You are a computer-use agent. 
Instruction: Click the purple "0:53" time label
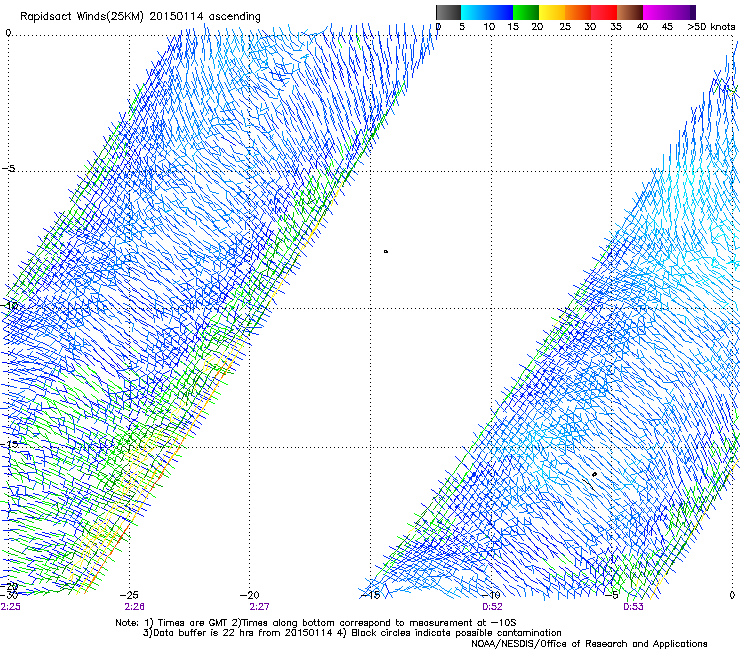[x=633, y=607]
